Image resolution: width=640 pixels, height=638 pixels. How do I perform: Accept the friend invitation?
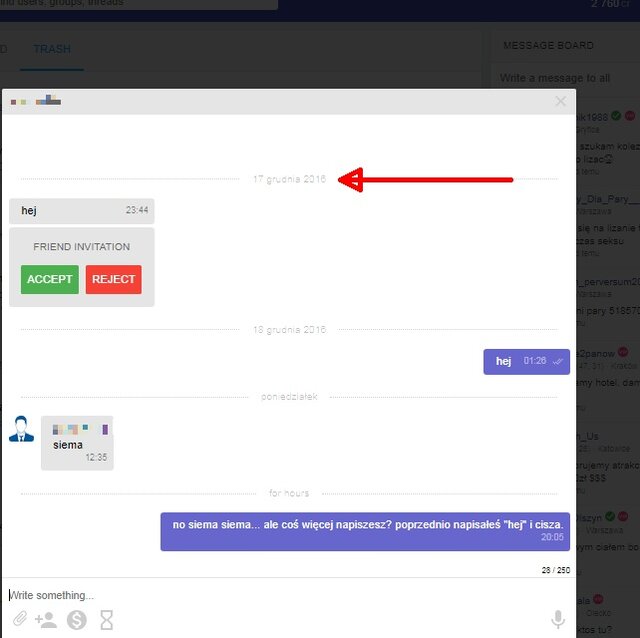[x=49, y=280]
